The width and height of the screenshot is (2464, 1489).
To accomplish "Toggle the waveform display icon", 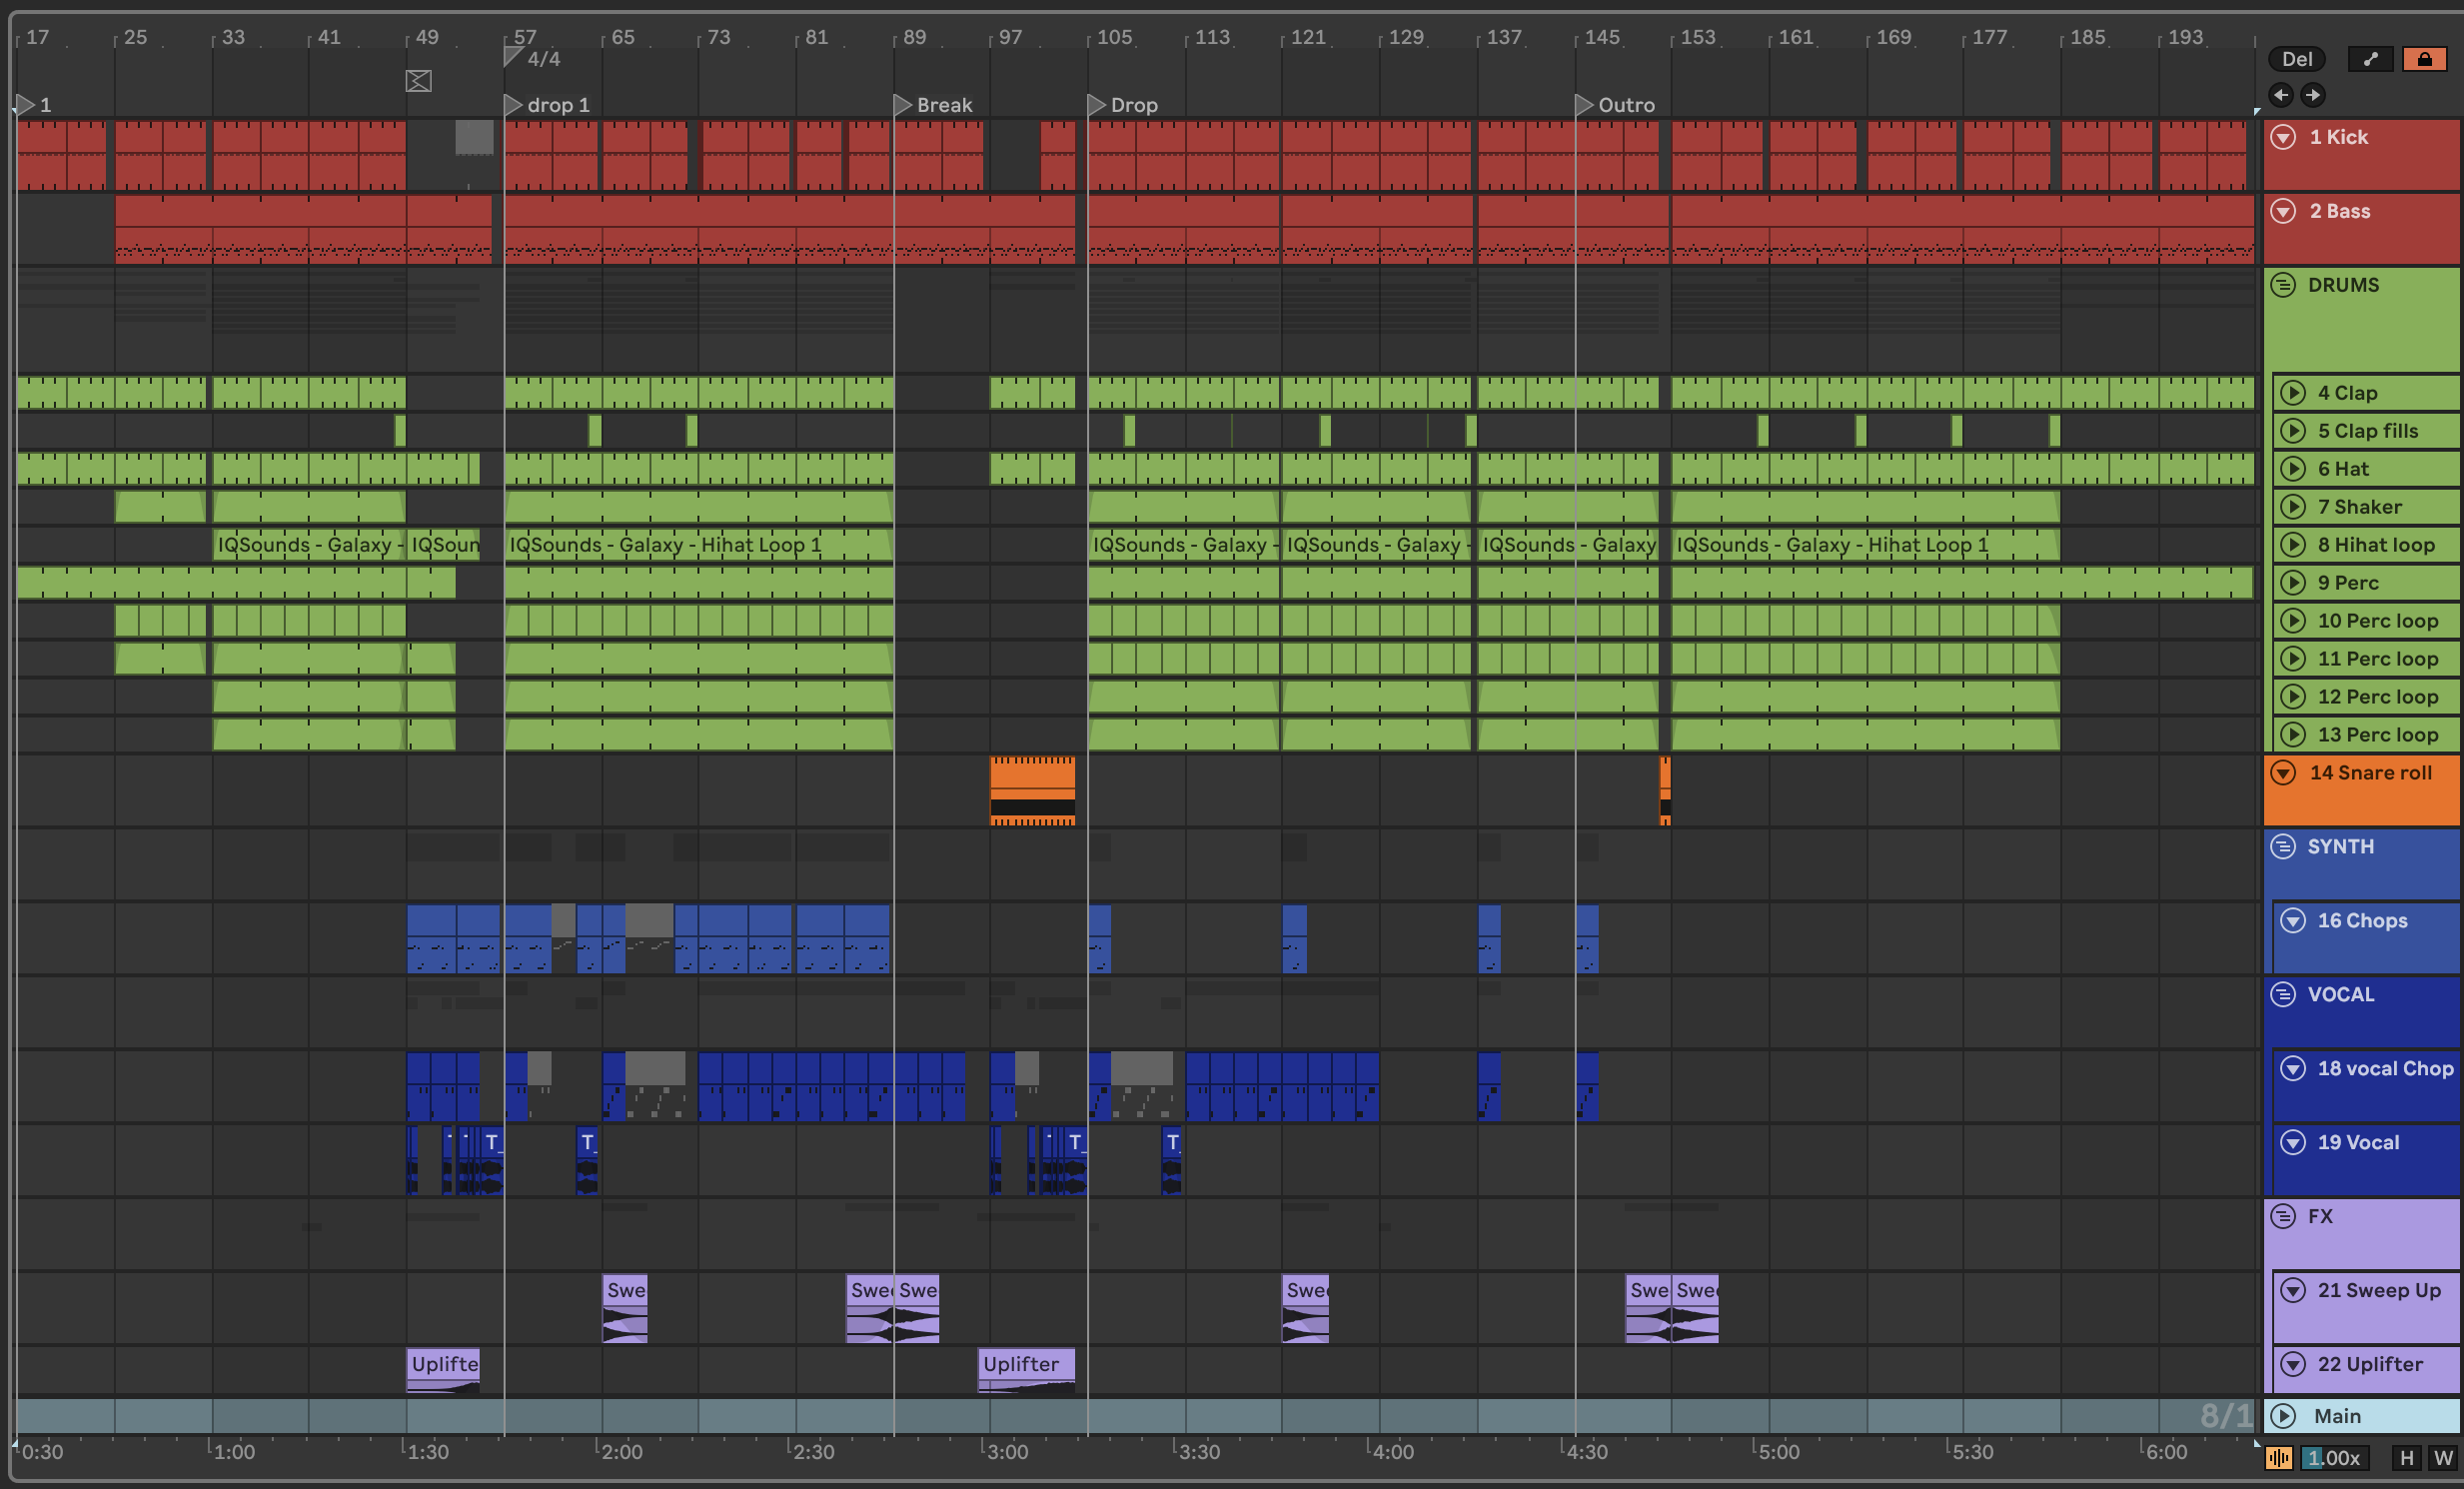I will (2278, 1458).
